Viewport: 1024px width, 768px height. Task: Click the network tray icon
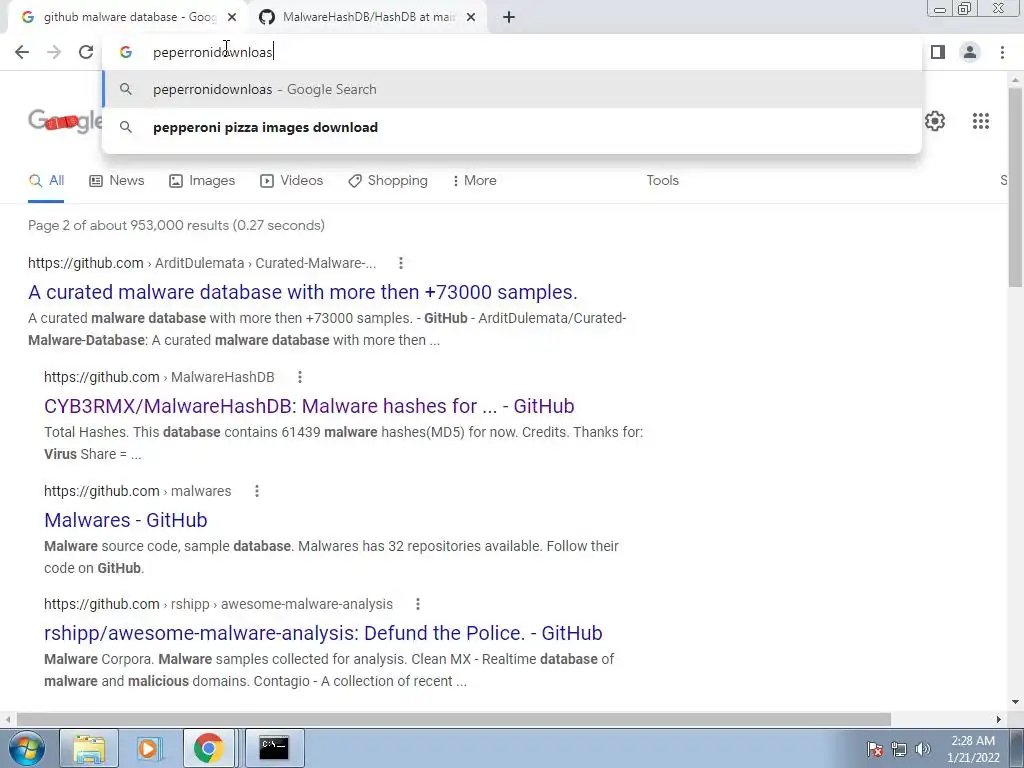[899, 749]
